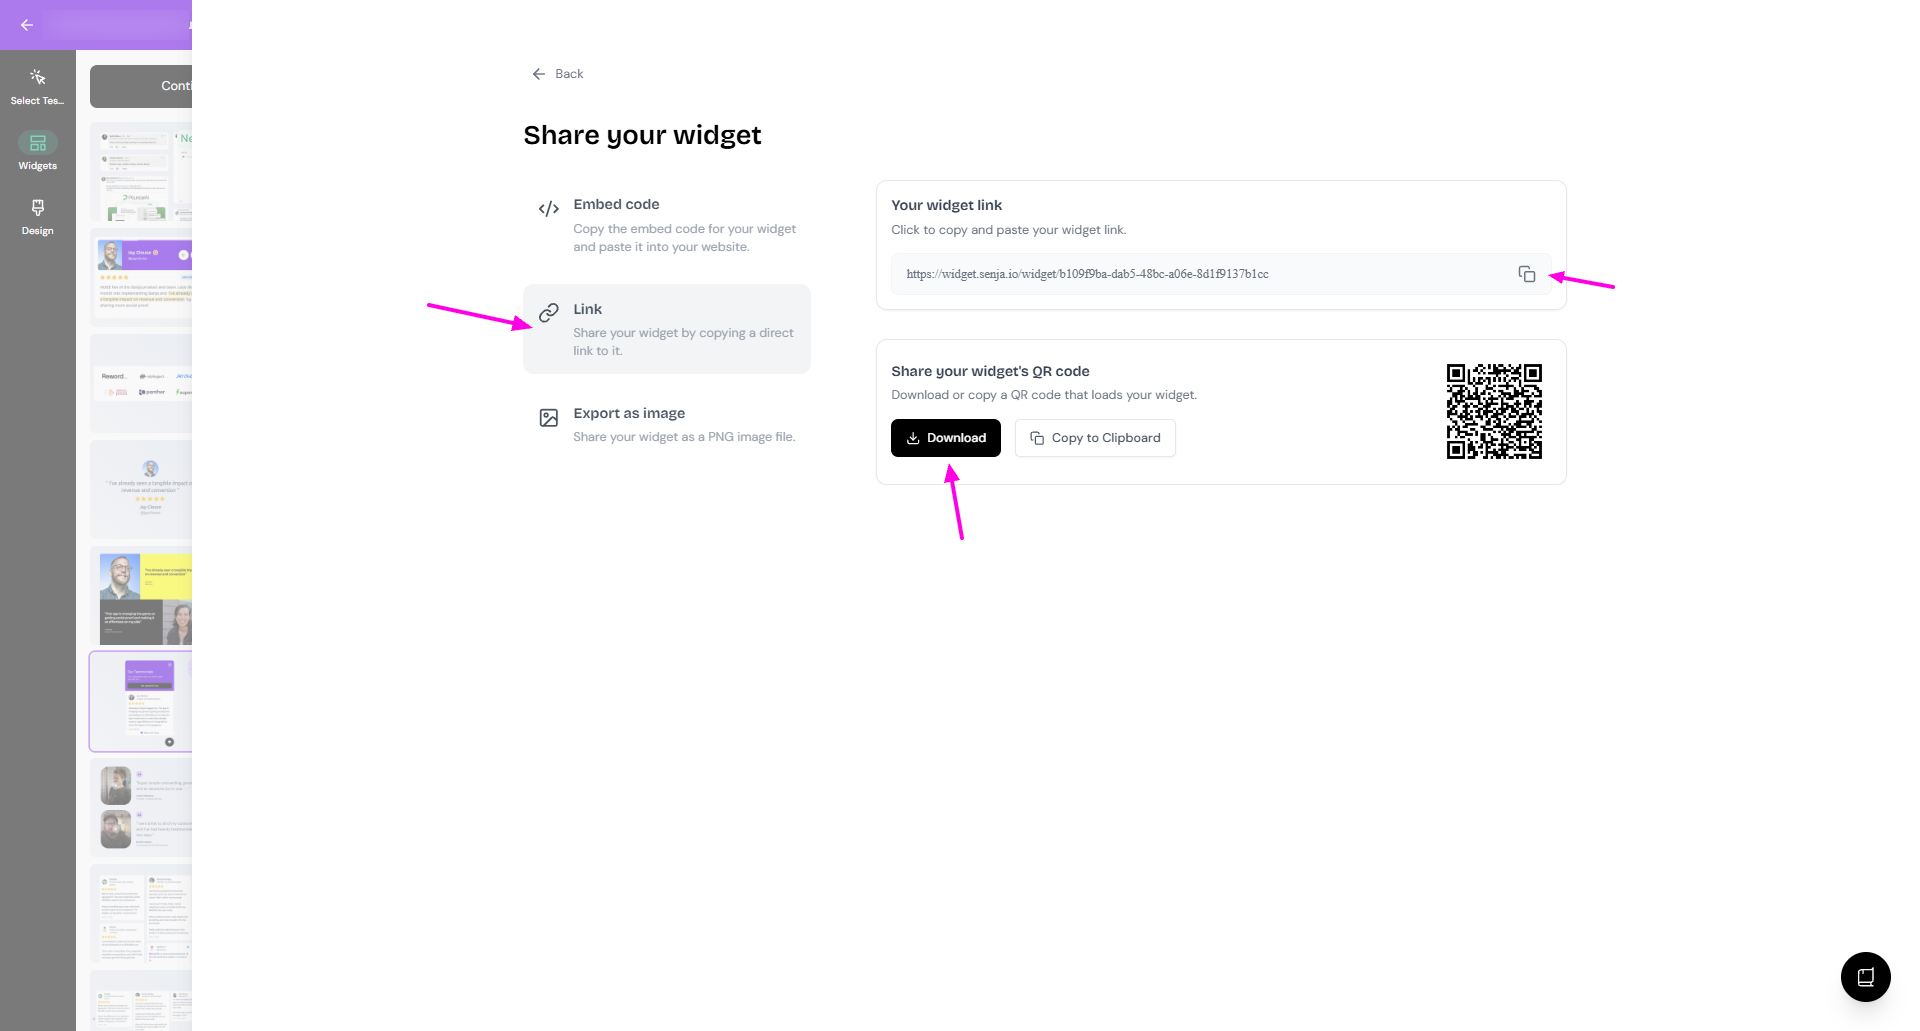The image size is (1920, 1031).
Task: Open the Design sidebar section
Action: click(37, 216)
